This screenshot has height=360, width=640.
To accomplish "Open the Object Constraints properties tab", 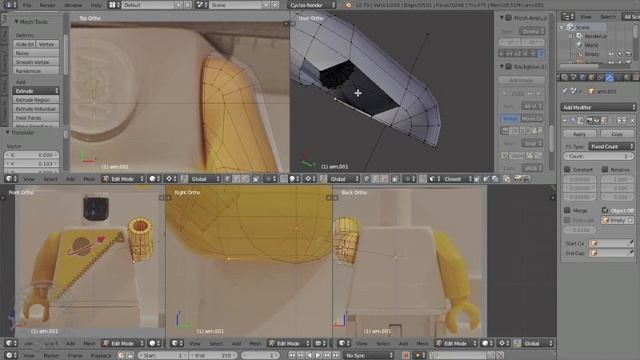I will pyautogui.click(x=600, y=77).
